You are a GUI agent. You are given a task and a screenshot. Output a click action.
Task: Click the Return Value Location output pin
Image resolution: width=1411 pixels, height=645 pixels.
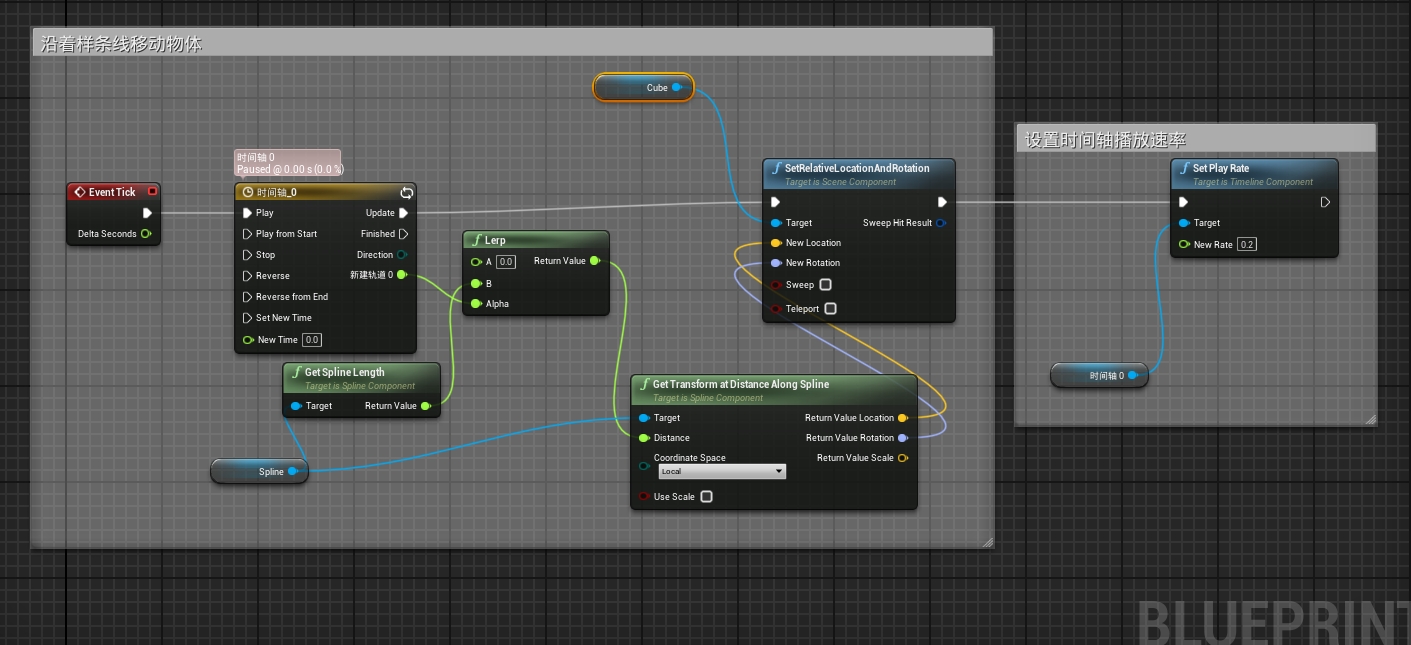(903, 418)
